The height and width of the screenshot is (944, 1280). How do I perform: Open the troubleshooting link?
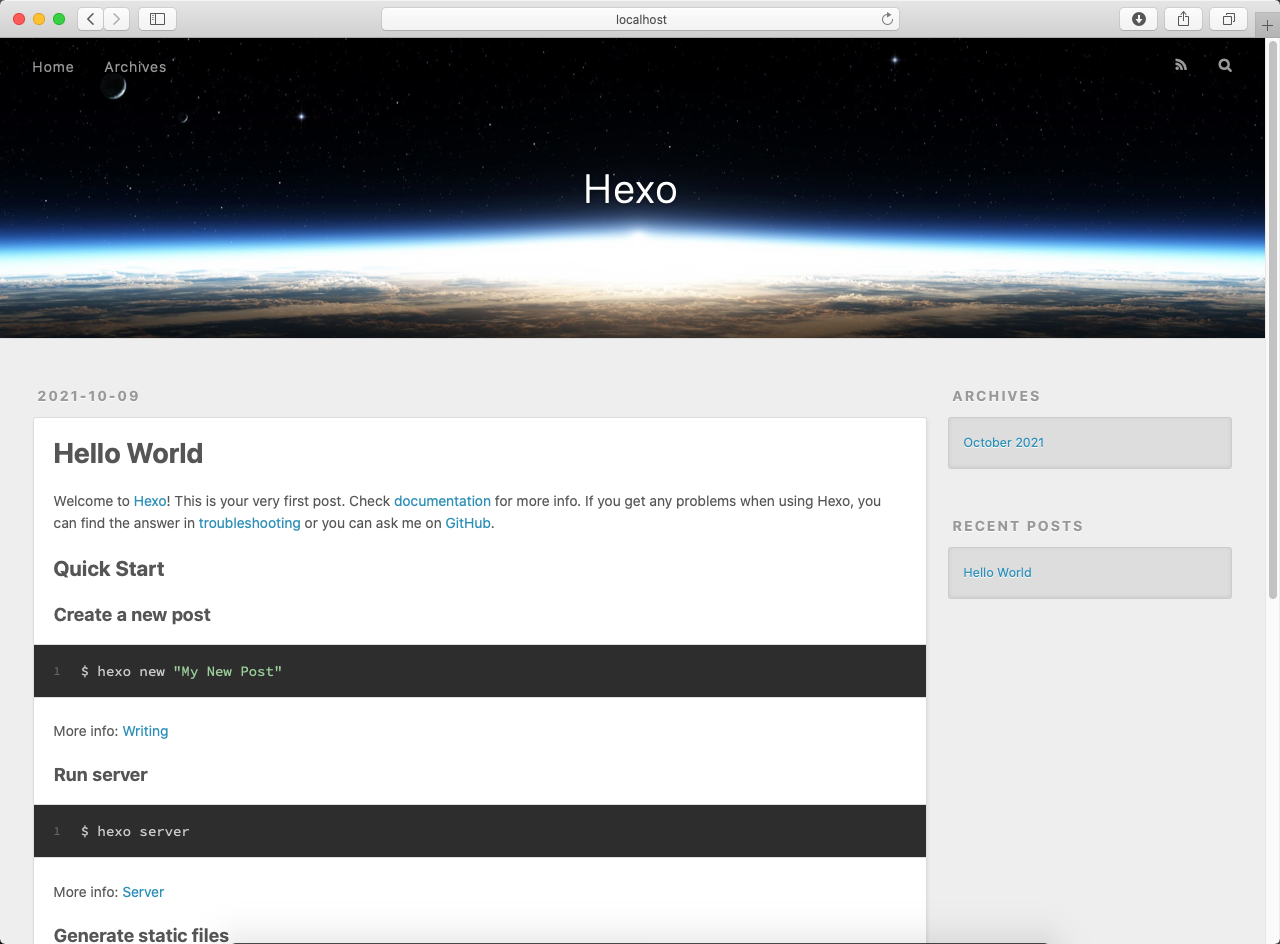pyautogui.click(x=249, y=523)
